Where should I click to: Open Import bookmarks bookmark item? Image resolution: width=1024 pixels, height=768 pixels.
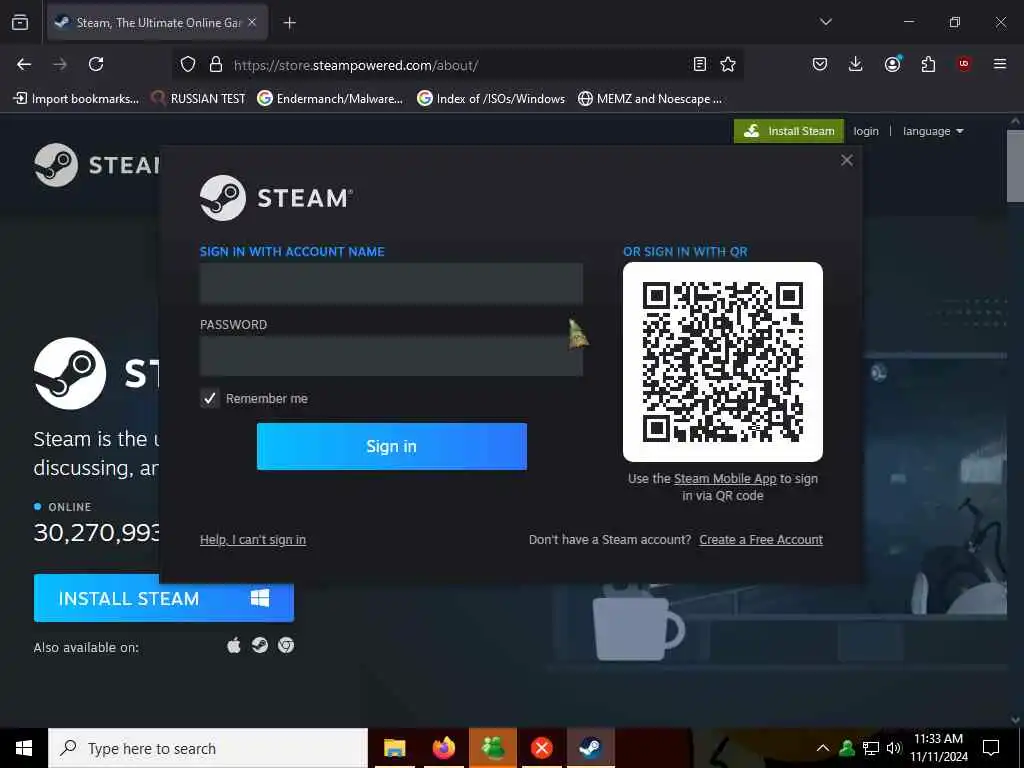coord(76,99)
